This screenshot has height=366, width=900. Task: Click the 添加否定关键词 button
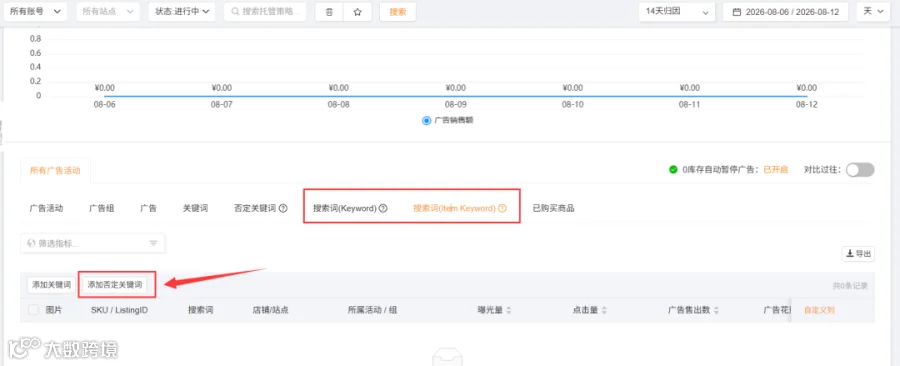click(115, 285)
